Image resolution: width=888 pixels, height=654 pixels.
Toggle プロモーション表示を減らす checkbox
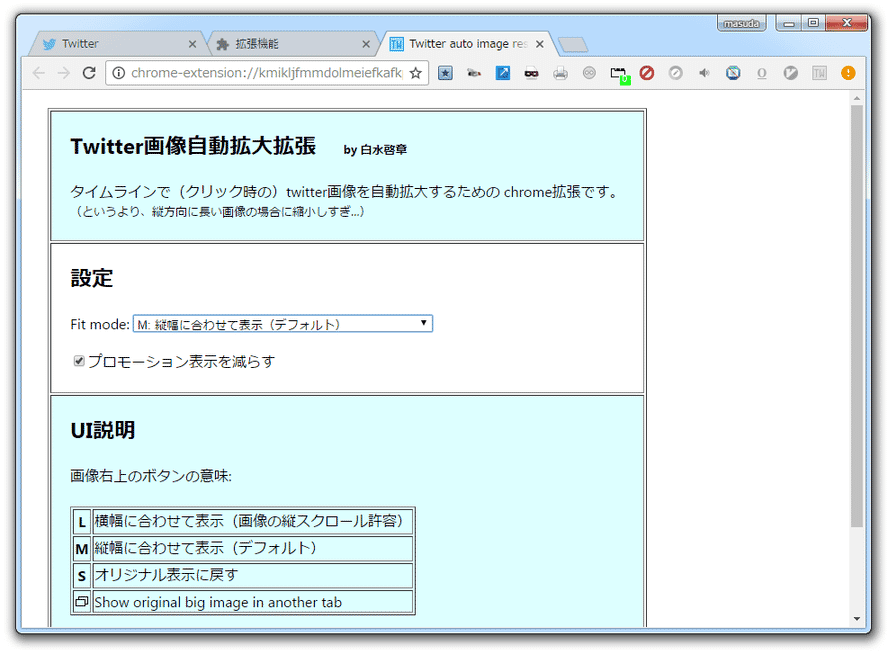(x=79, y=361)
